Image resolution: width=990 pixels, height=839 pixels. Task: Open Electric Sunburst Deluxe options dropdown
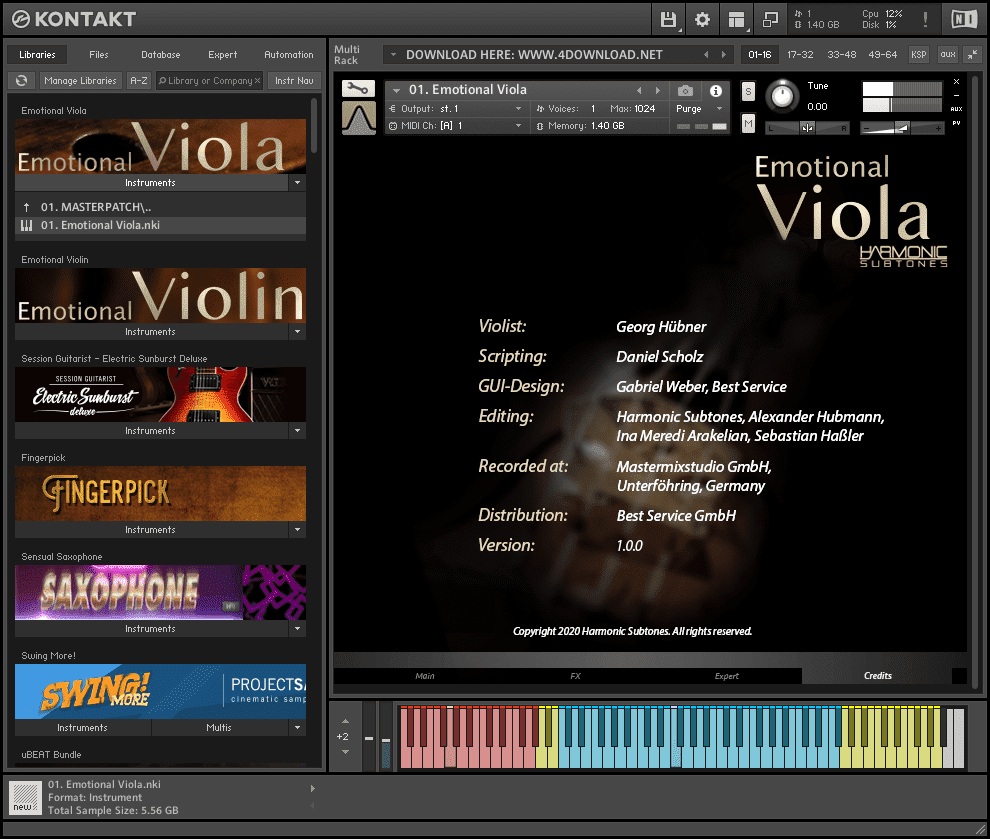tap(297, 431)
